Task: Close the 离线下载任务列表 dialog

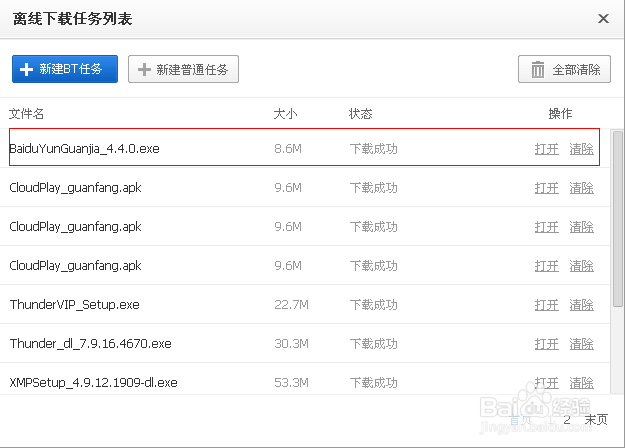Action: coord(603,18)
